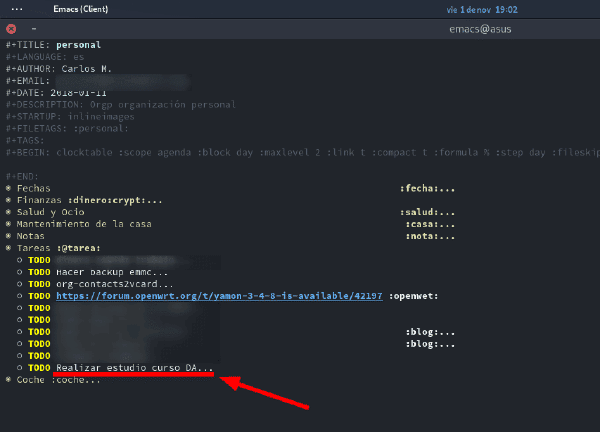Expand the Mantenimiento de la casa heading
The width and height of the screenshot is (600, 432).
click(84, 224)
